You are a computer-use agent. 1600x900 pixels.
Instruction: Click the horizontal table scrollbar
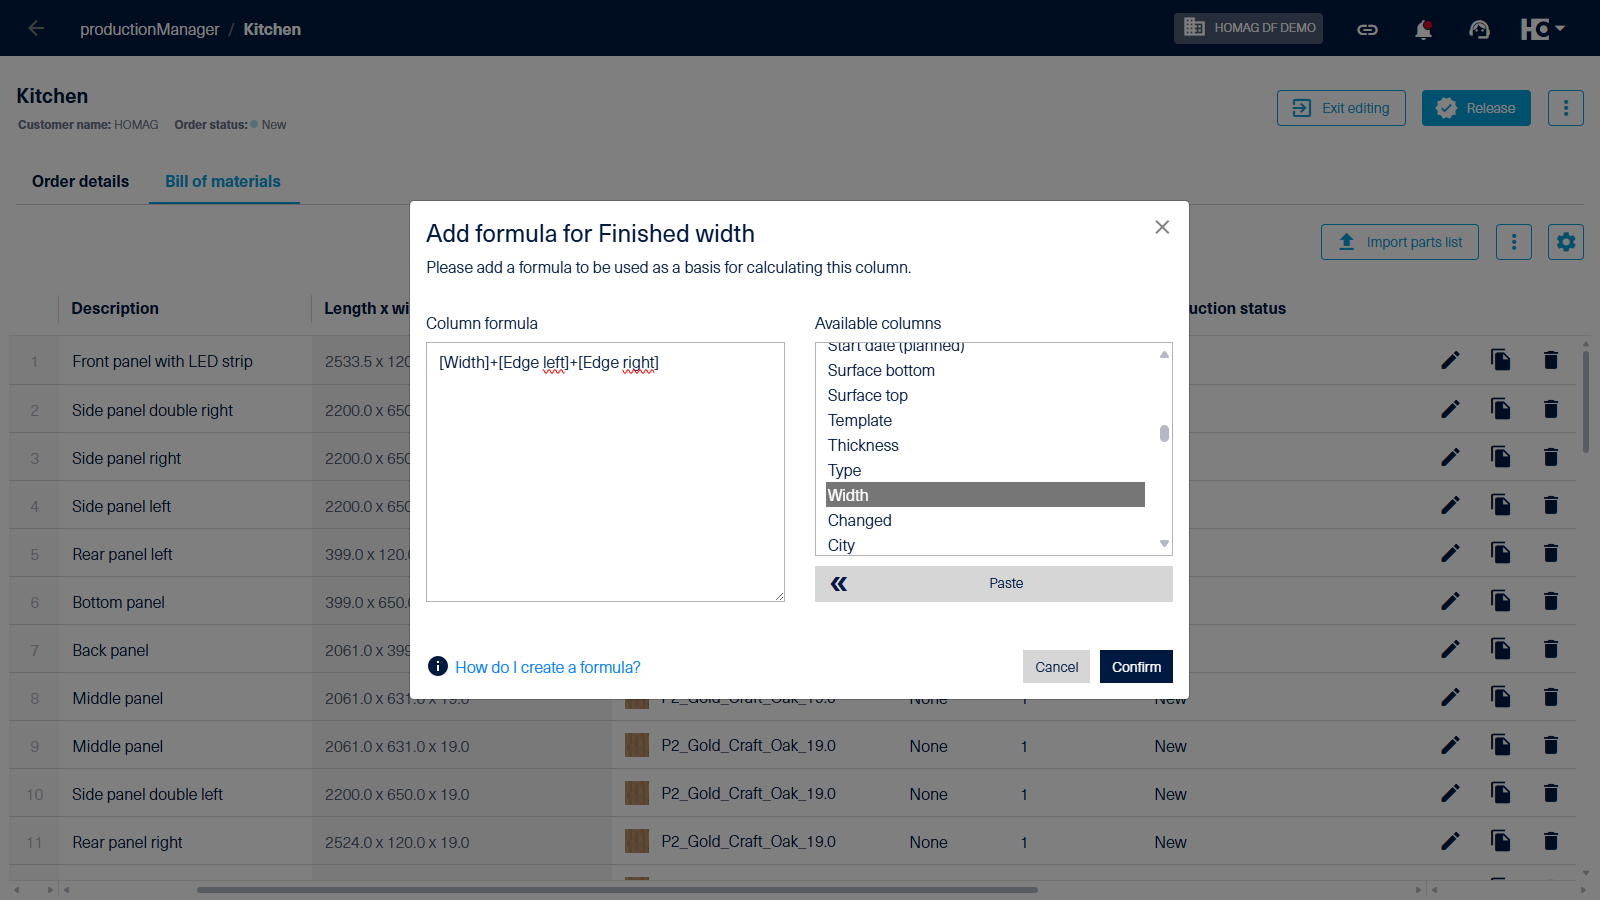click(x=617, y=889)
